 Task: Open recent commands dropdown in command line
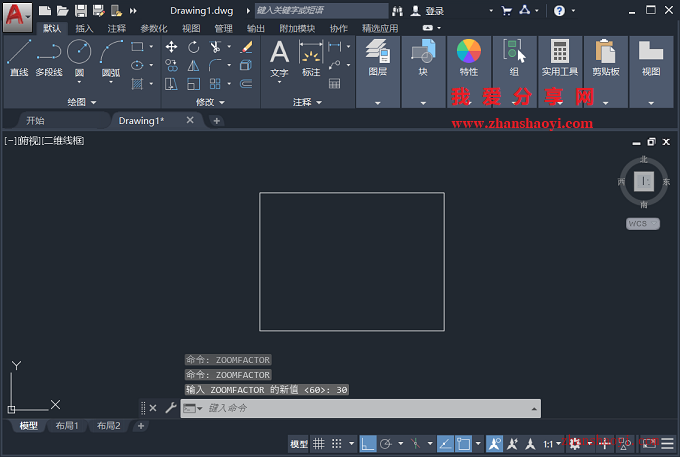(x=193, y=408)
